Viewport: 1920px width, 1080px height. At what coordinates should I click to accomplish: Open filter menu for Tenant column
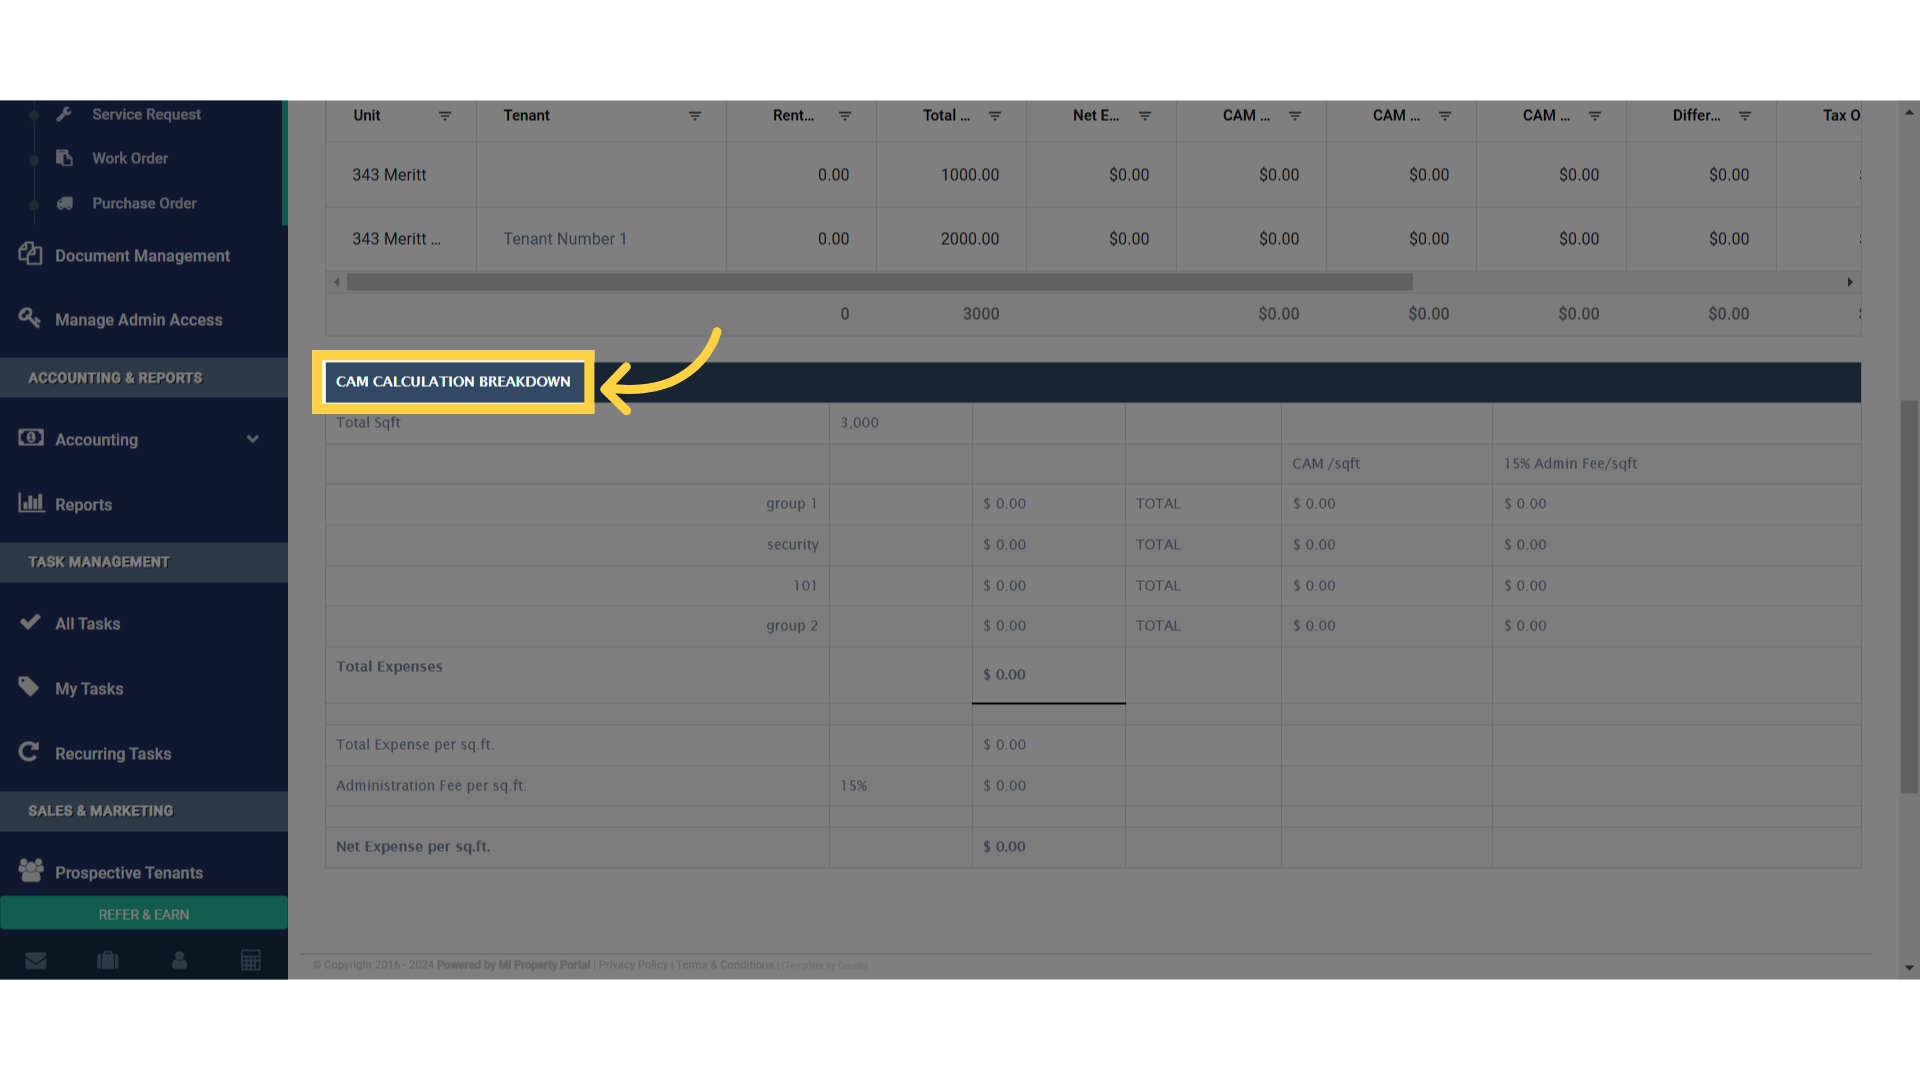[x=695, y=116]
